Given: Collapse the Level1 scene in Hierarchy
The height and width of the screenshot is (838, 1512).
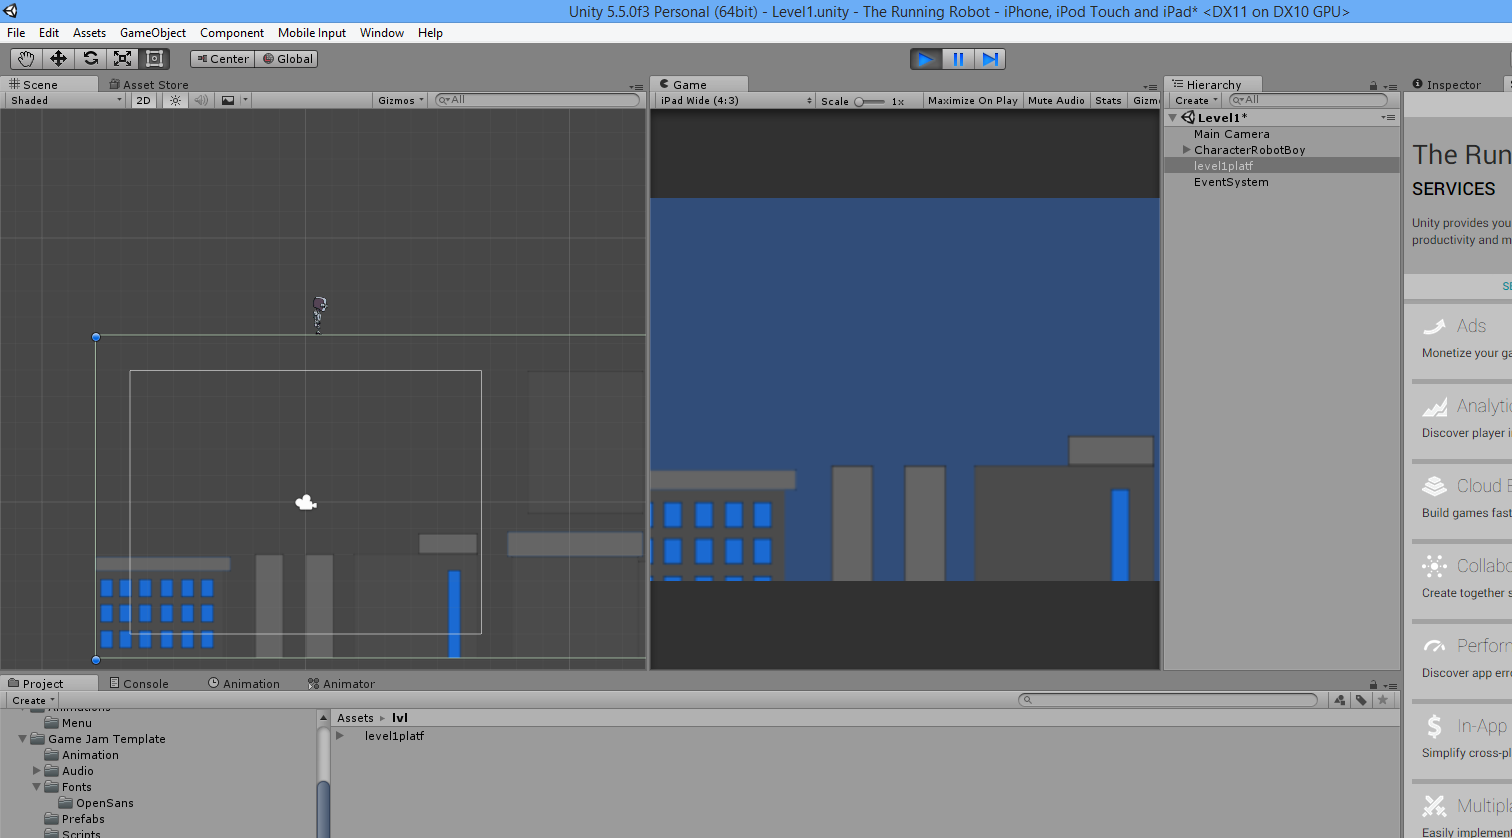Looking at the screenshot, I should [x=1175, y=117].
